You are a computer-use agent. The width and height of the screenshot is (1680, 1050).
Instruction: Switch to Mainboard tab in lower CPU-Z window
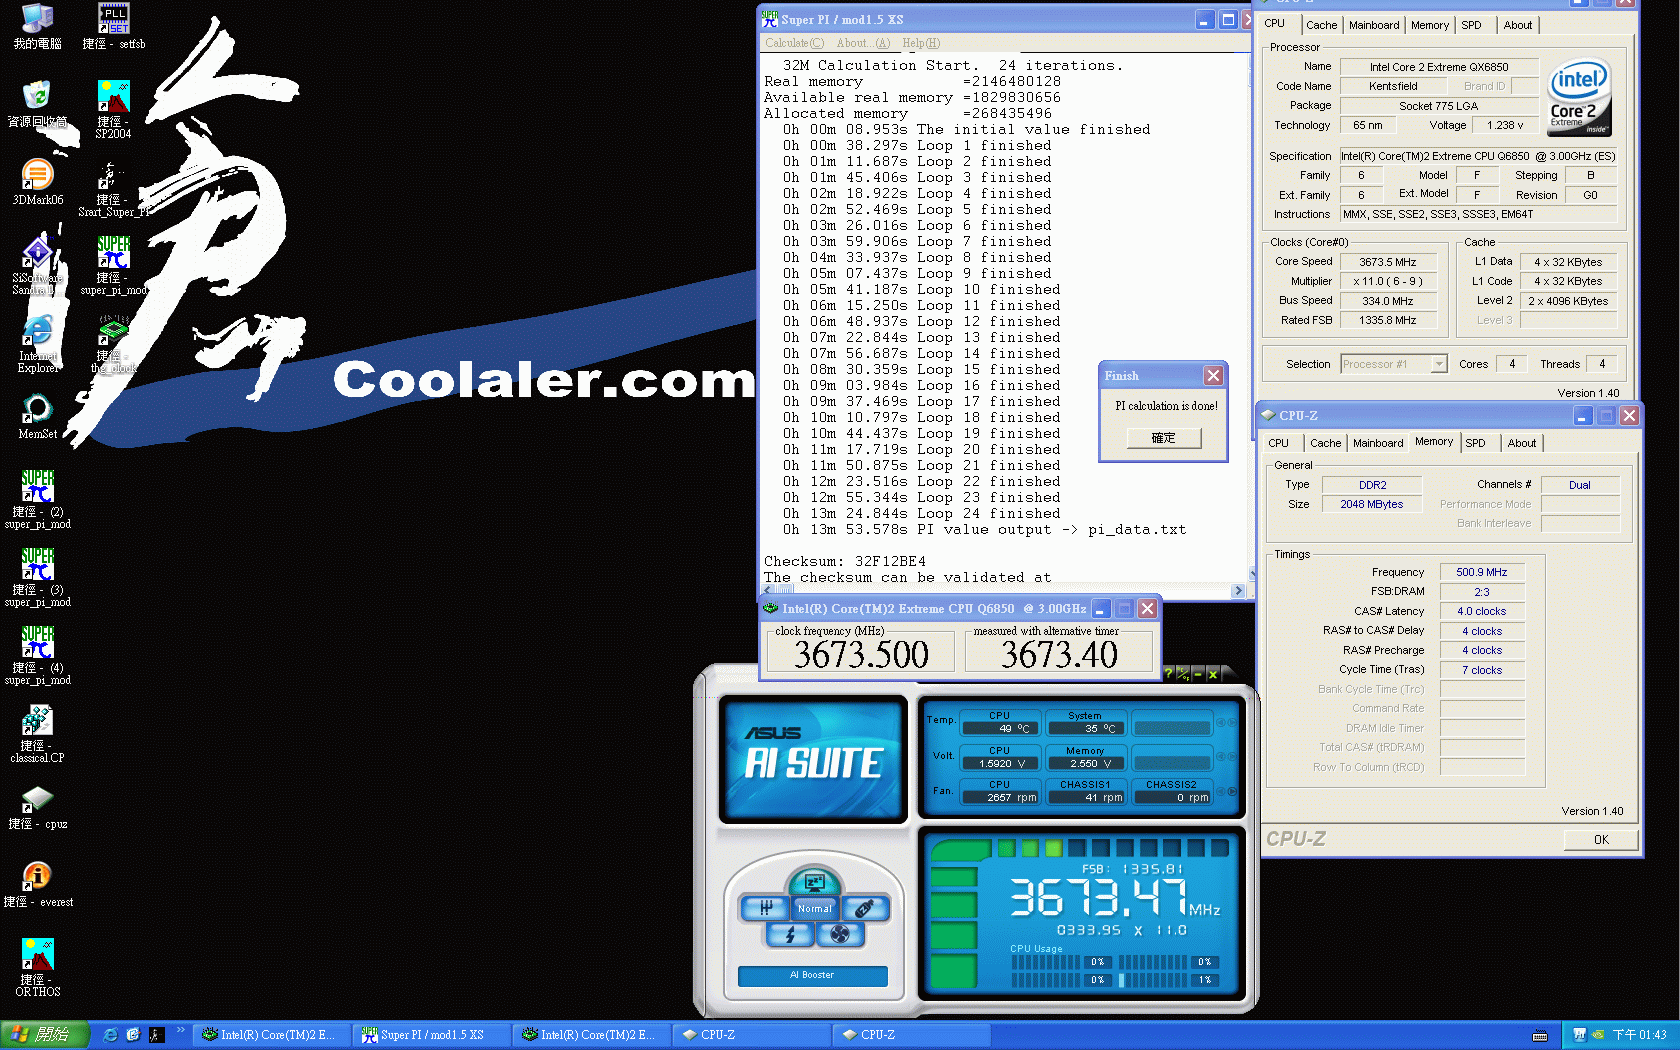coord(1378,443)
